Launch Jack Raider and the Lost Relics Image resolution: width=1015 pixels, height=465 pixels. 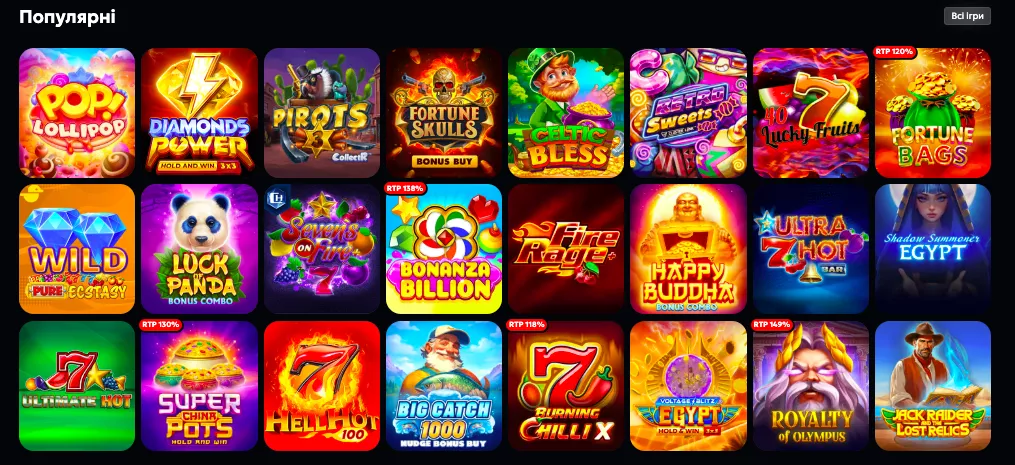pyautogui.click(x=933, y=386)
